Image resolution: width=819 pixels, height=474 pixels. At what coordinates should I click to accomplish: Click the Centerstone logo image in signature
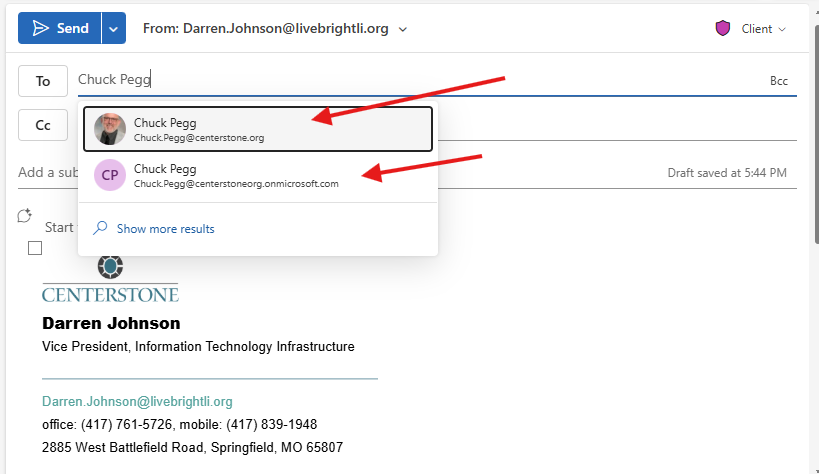(x=110, y=280)
